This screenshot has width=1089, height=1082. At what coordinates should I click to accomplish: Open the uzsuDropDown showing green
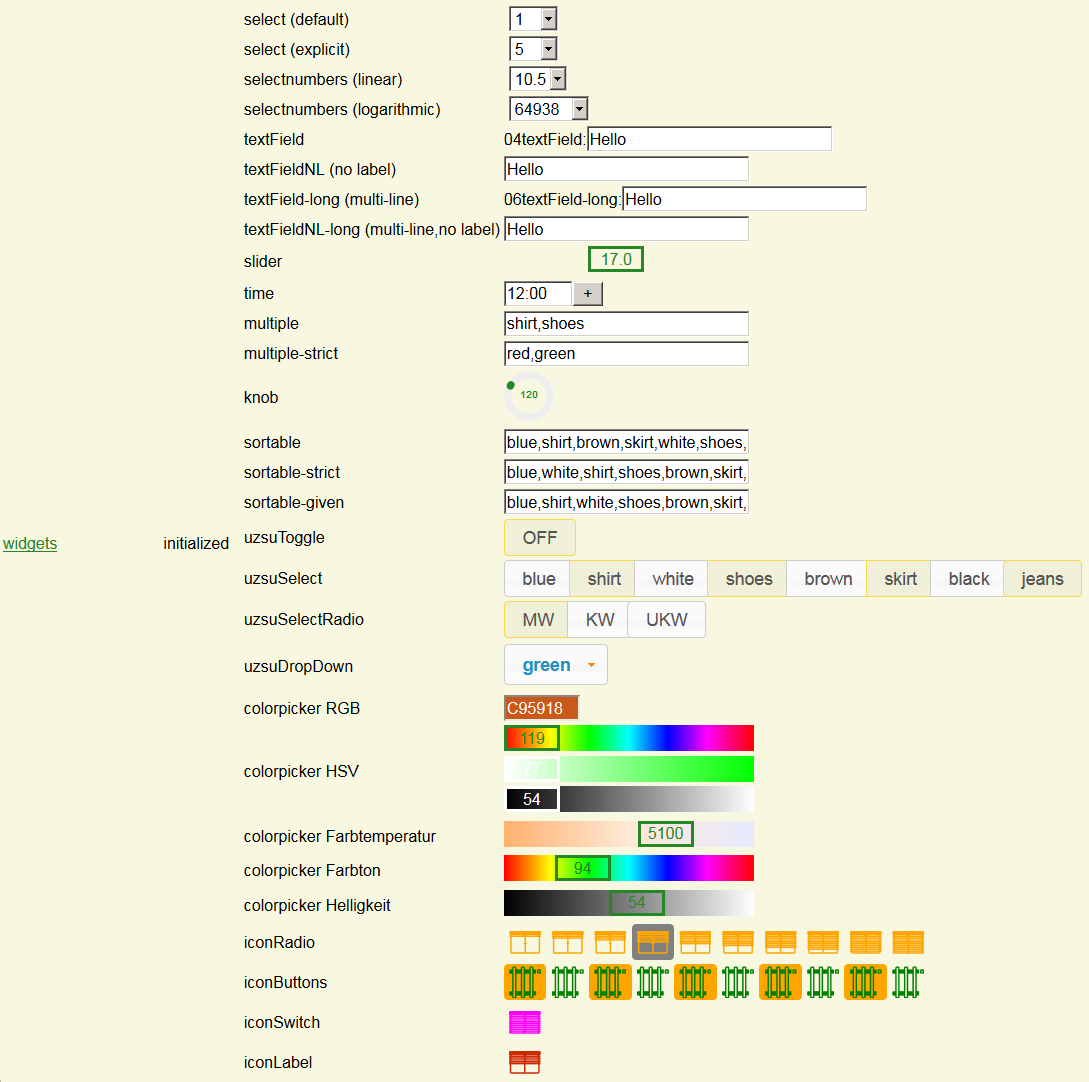[556, 665]
